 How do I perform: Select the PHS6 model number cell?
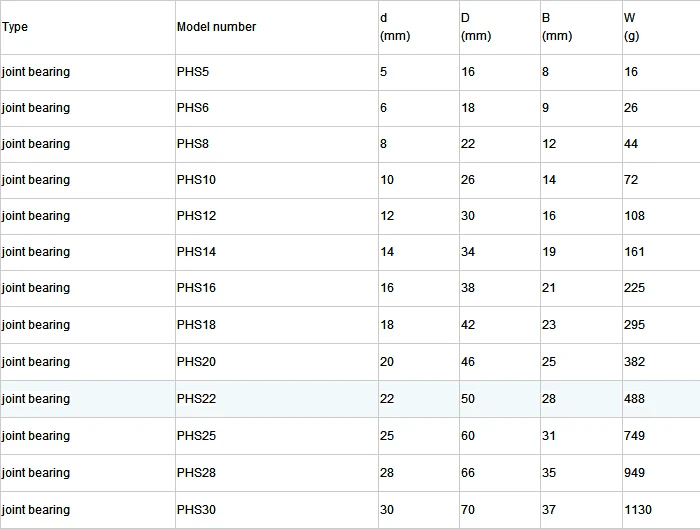pos(193,108)
